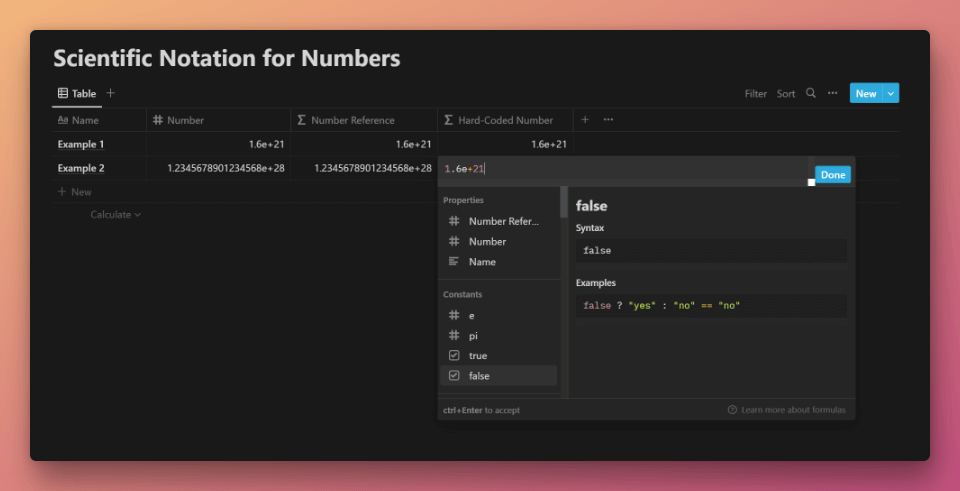The width and height of the screenshot is (960, 491).
Task: Open the Number Reference column header
Action: pos(364,120)
